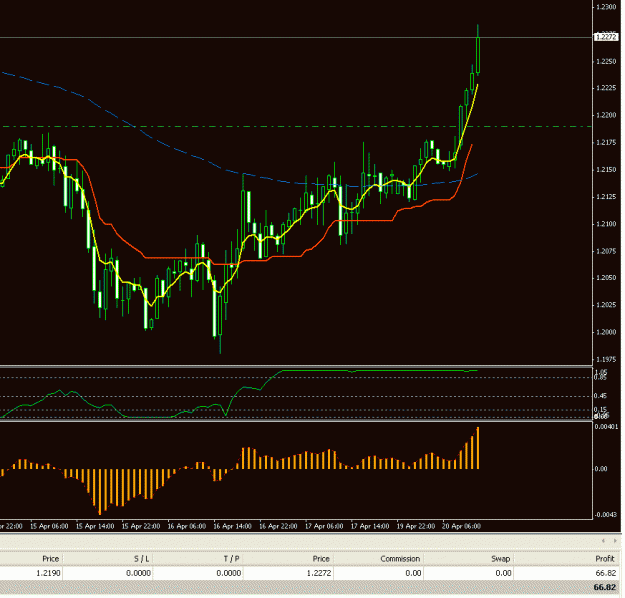This screenshot has height=598, width=625.
Task: Sort by the Commission column header
Action: [x=400, y=559]
